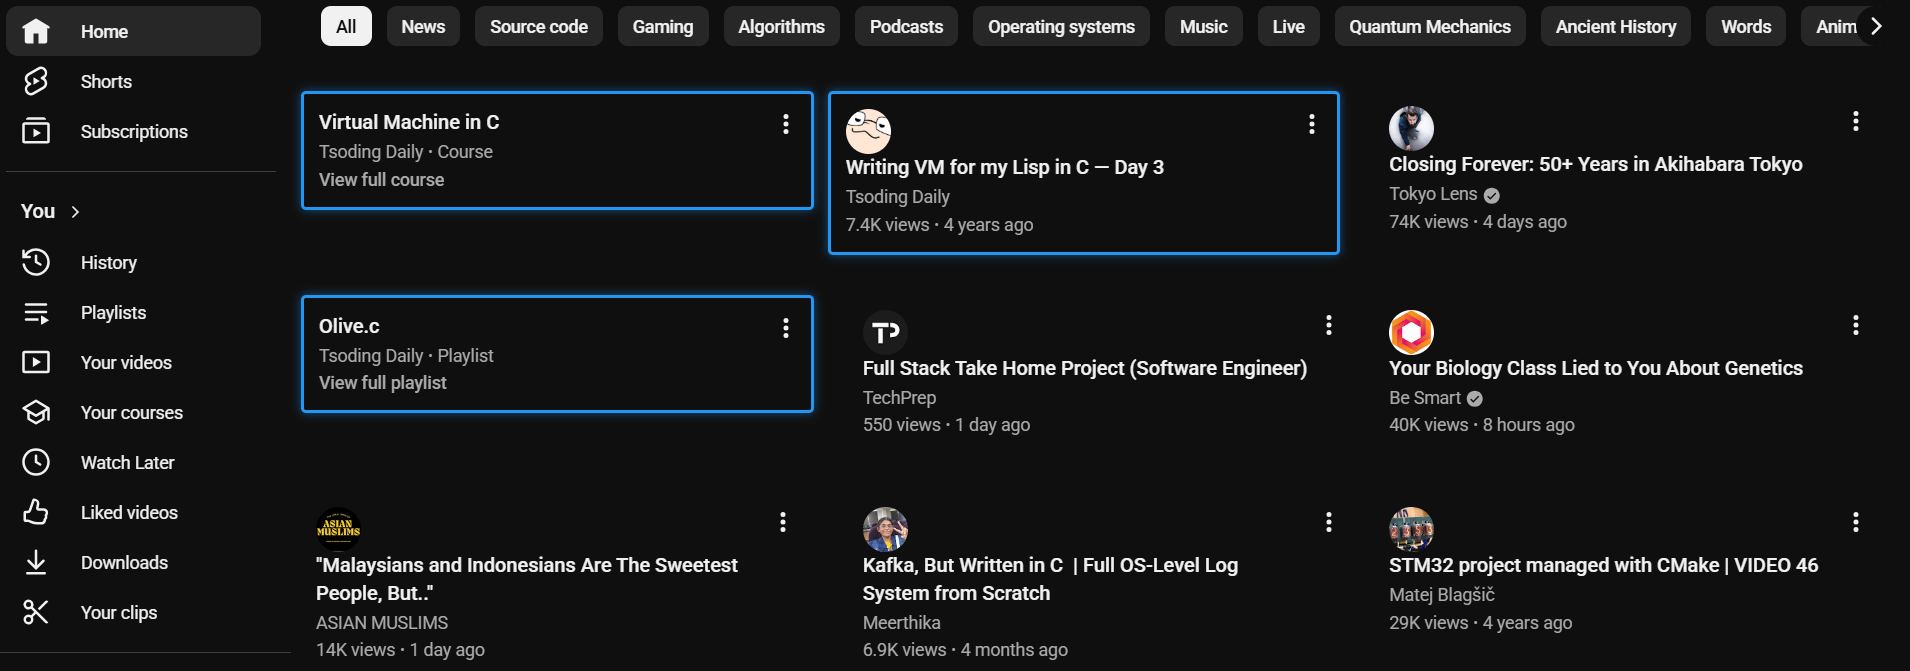The height and width of the screenshot is (671, 1910).
Task: Select the Source code filter chip
Action: tap(538, 27)
